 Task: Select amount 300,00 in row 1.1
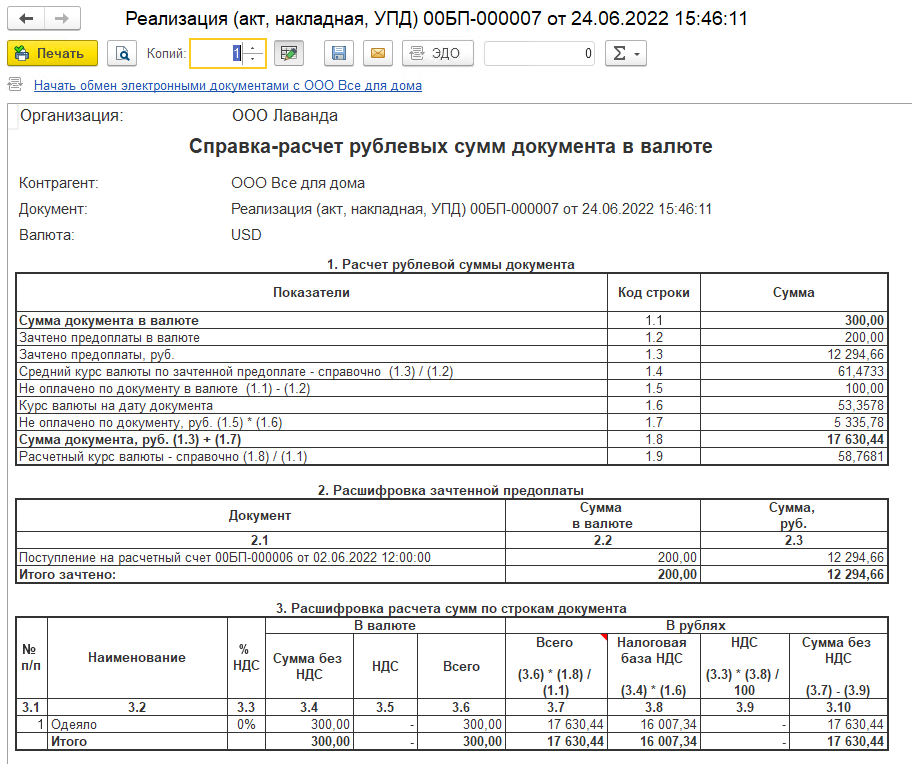[864, 320]
